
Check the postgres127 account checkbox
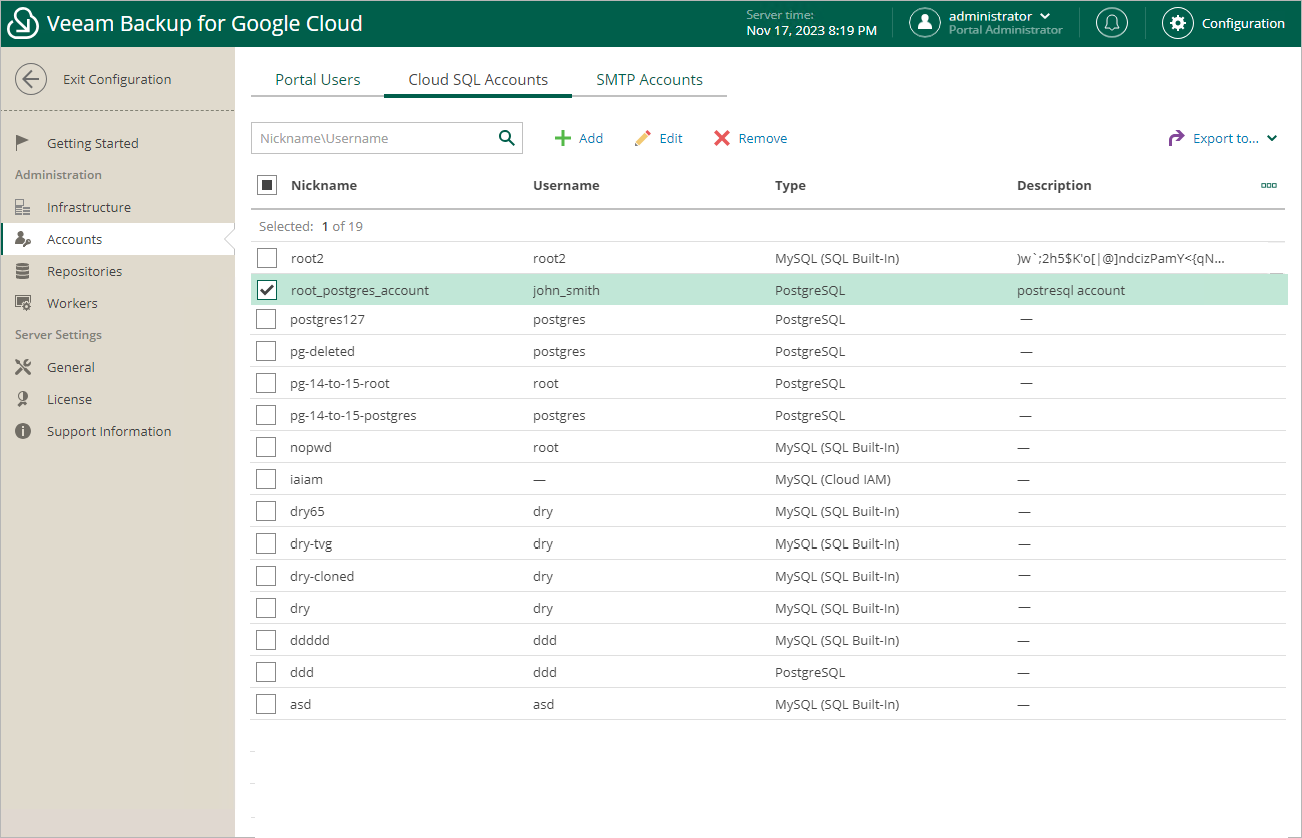coord(266,319)
